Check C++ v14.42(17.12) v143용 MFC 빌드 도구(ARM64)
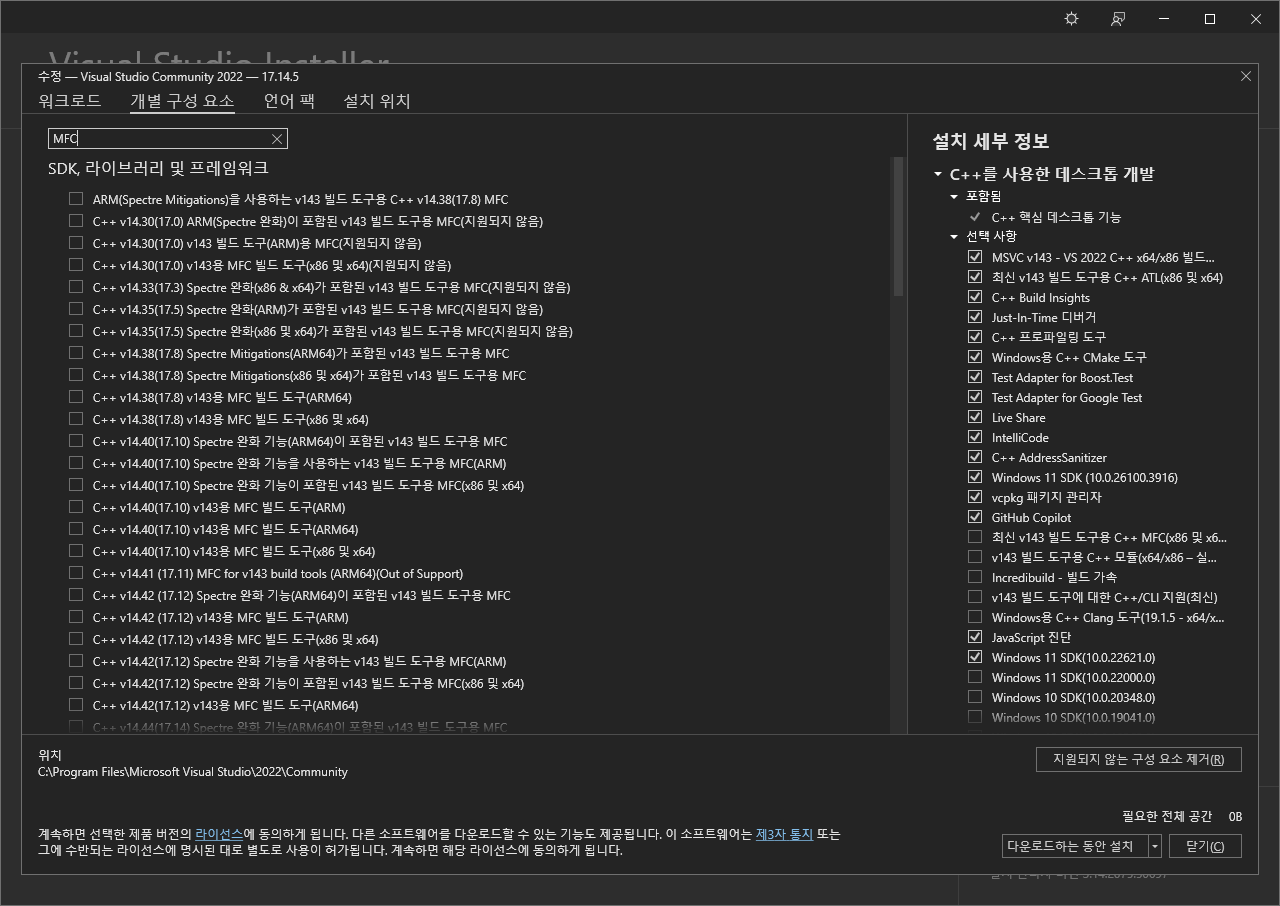The height and width of the screenshot is (906, 1280). pos(76,705)
